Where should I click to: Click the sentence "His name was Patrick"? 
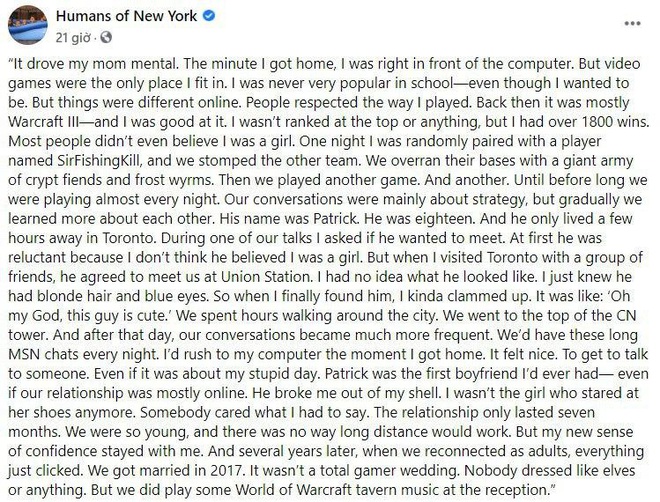(x=290, y=219)
